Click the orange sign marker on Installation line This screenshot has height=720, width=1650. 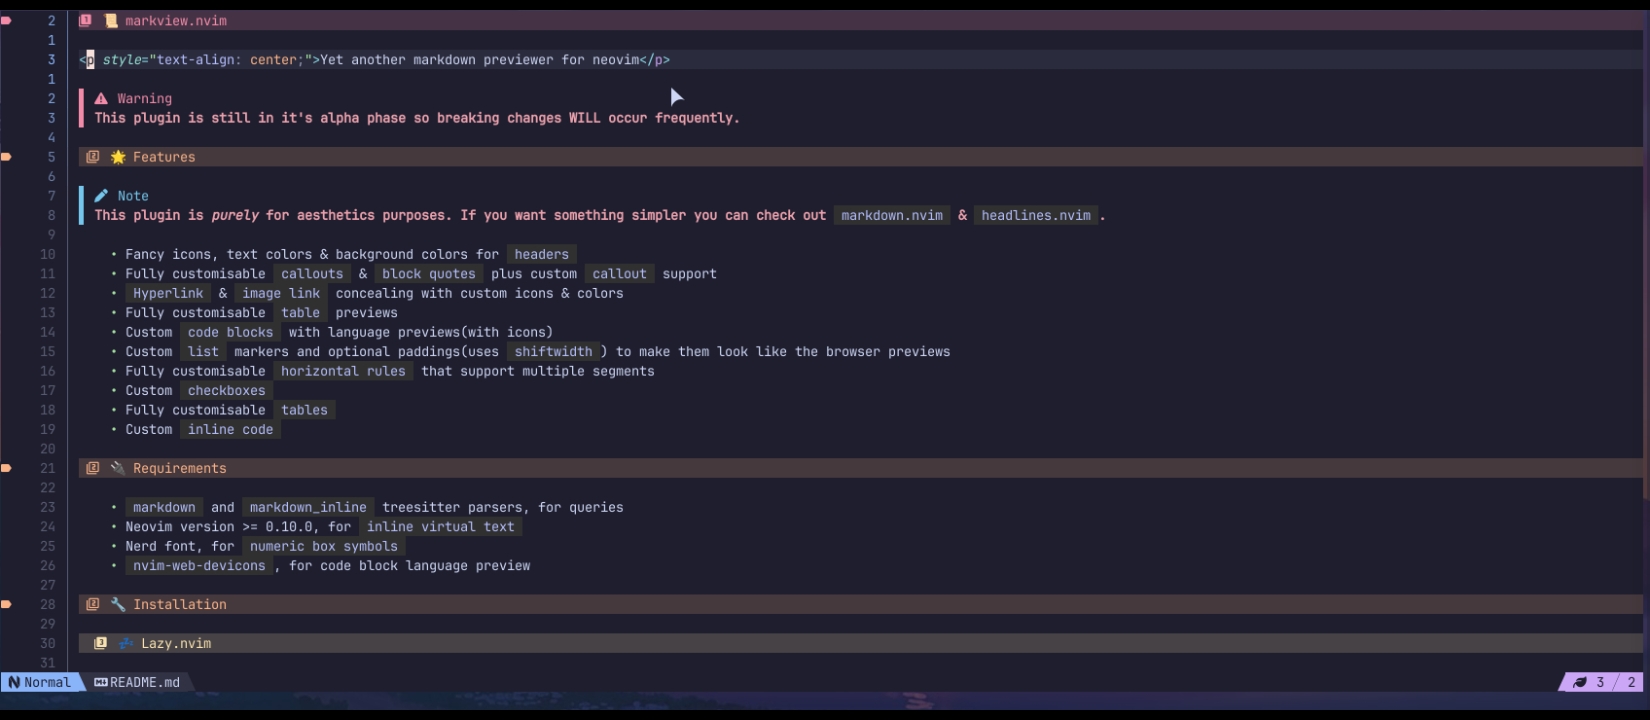click(x=6, y=604)
